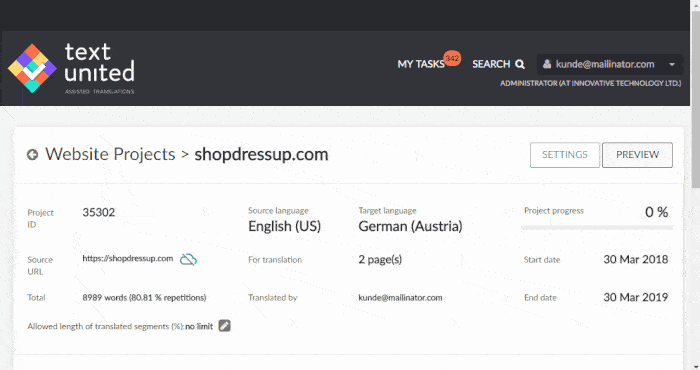Click the shopdressup.com project title

(x=261, y=154)
